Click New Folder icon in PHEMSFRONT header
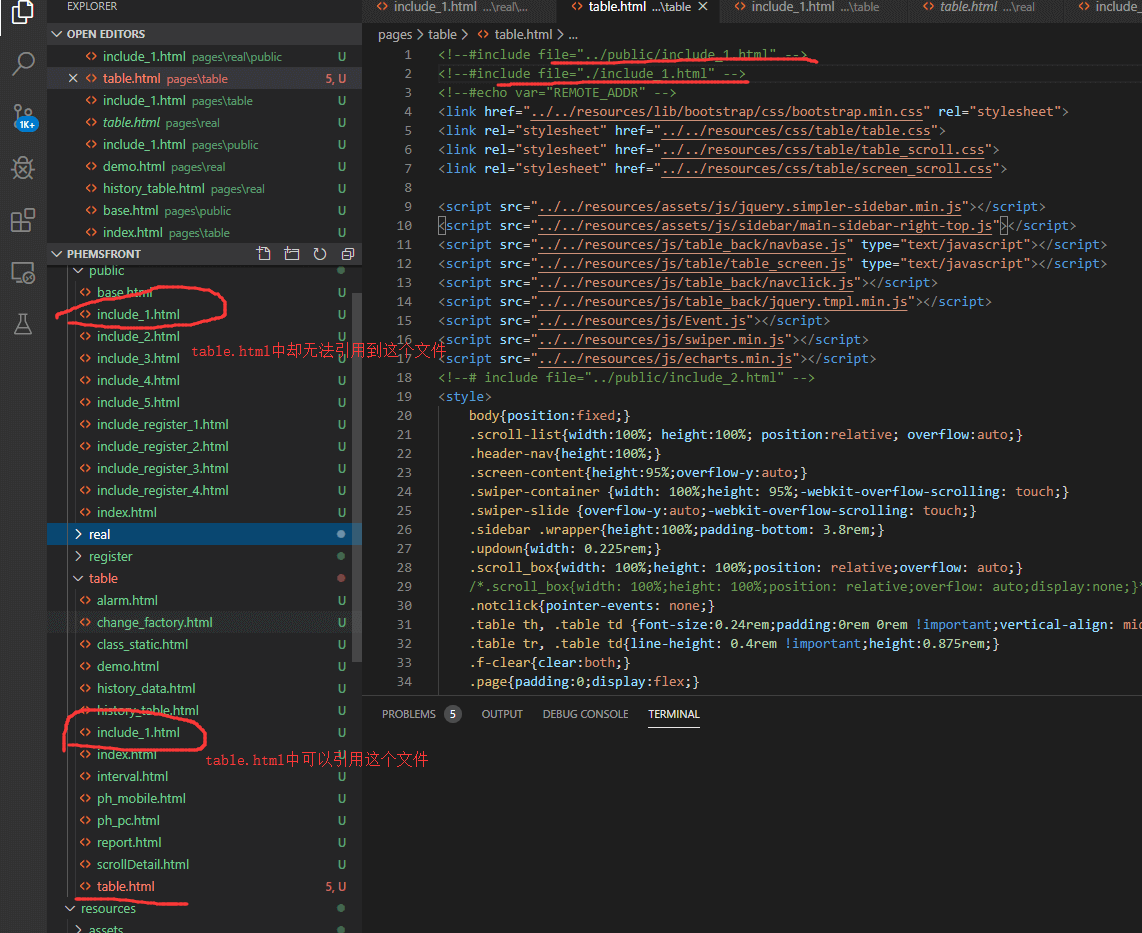Screen dimensions: 1142x933 pos(292,254)
